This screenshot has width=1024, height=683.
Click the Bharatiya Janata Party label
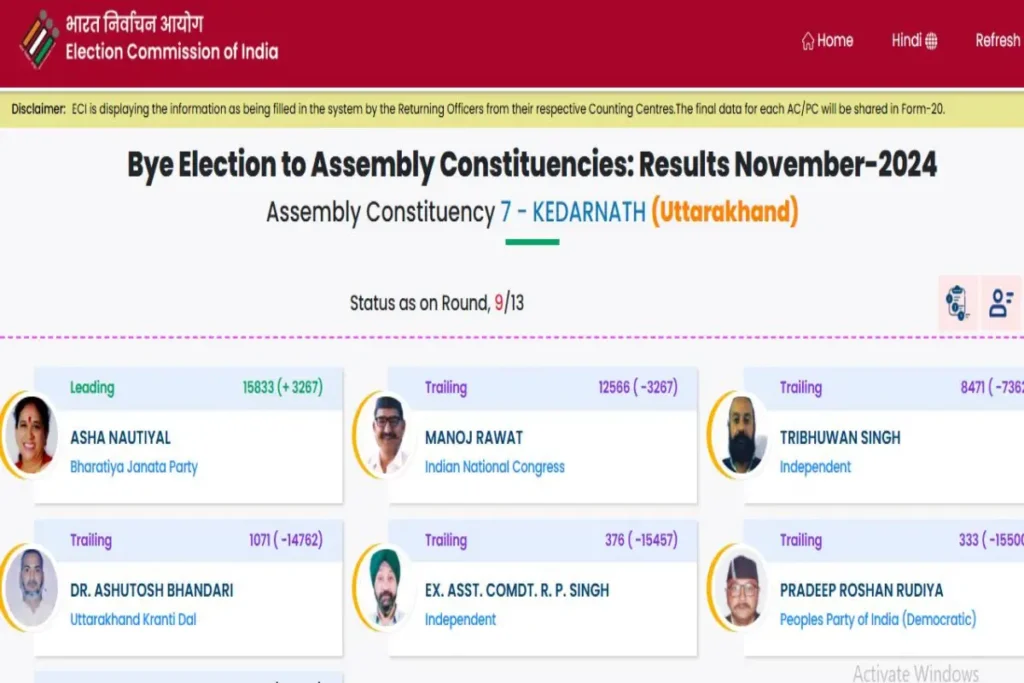coord(134,467)
